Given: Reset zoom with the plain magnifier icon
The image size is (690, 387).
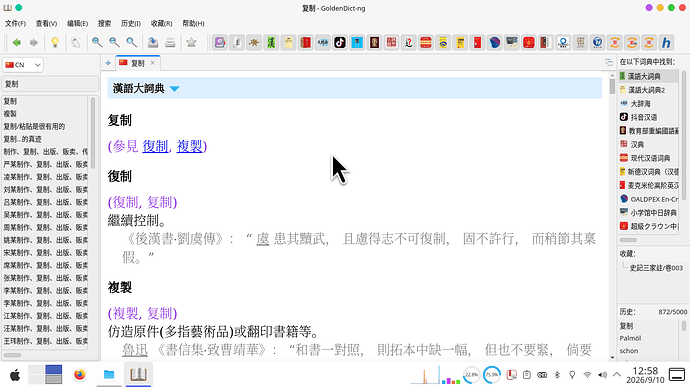Looking at the screenshot, I should click(131, 42).
